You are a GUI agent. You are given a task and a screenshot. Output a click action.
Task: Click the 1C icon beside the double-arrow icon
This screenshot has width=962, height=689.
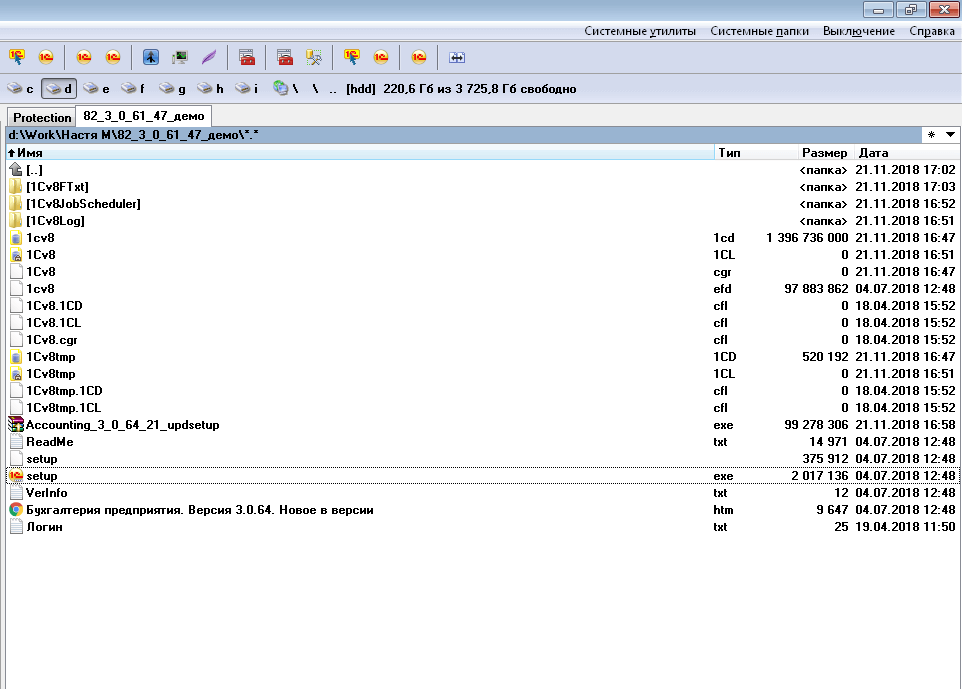(x=418, y=57)
